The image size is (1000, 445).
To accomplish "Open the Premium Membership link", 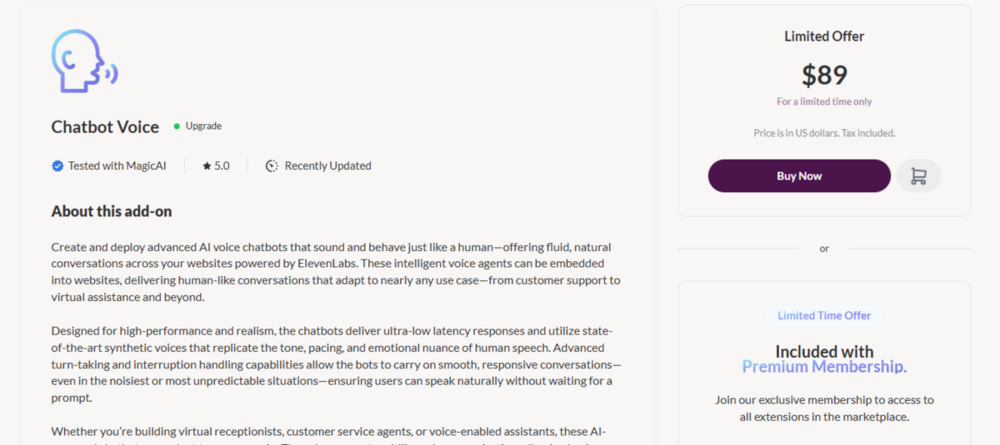I will 824,367.
